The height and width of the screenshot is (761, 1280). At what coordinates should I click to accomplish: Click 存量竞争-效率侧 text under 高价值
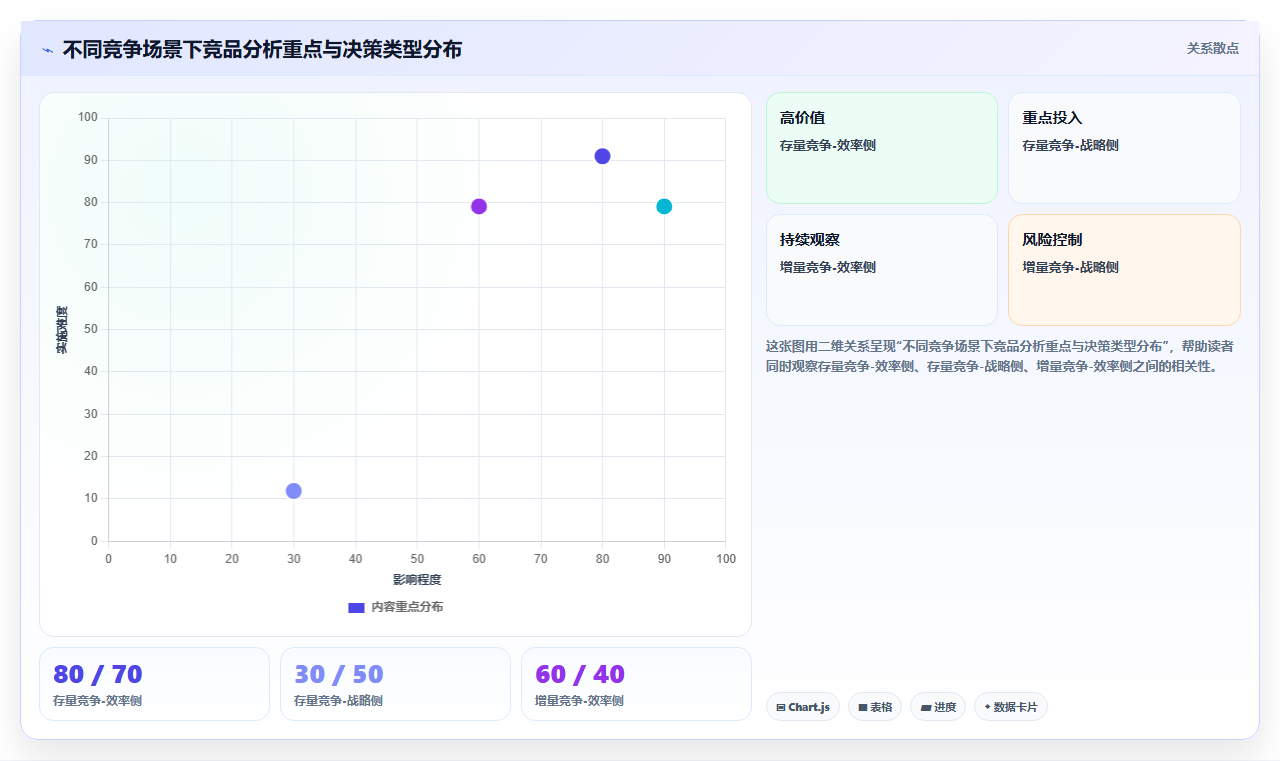click(828, 146)
